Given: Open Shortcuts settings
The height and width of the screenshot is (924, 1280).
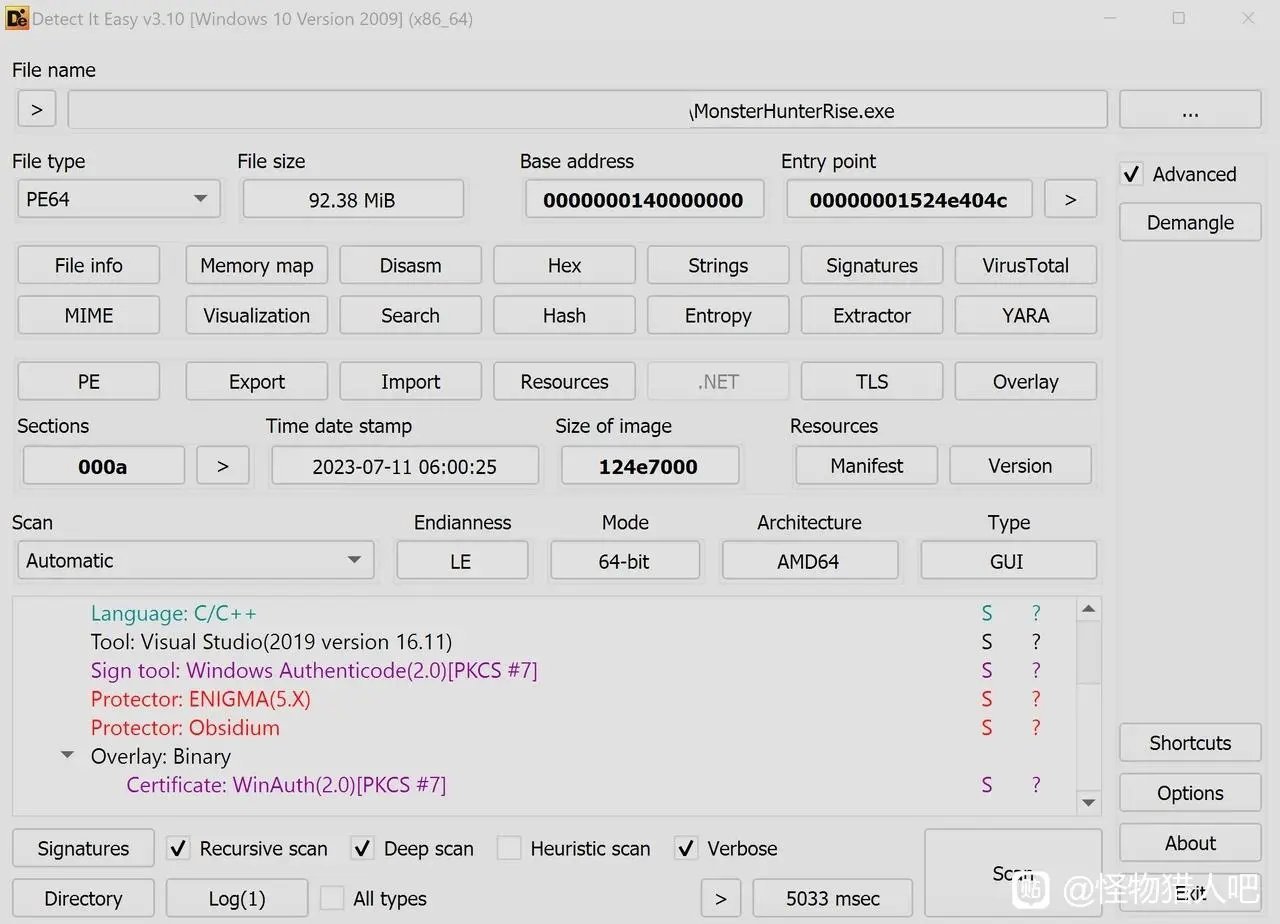Looking at the screenshot, I should (1190, 743).
